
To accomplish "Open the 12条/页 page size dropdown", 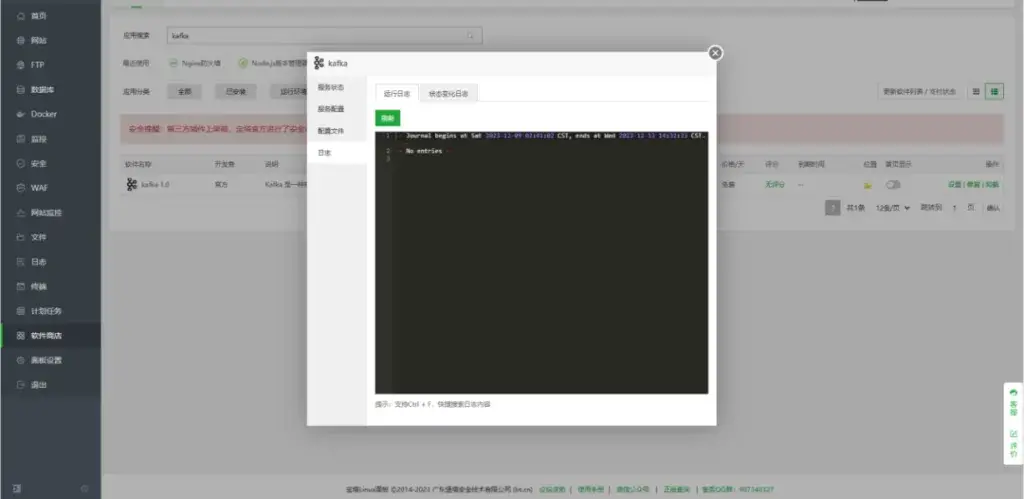I will [x=893, y=208].
